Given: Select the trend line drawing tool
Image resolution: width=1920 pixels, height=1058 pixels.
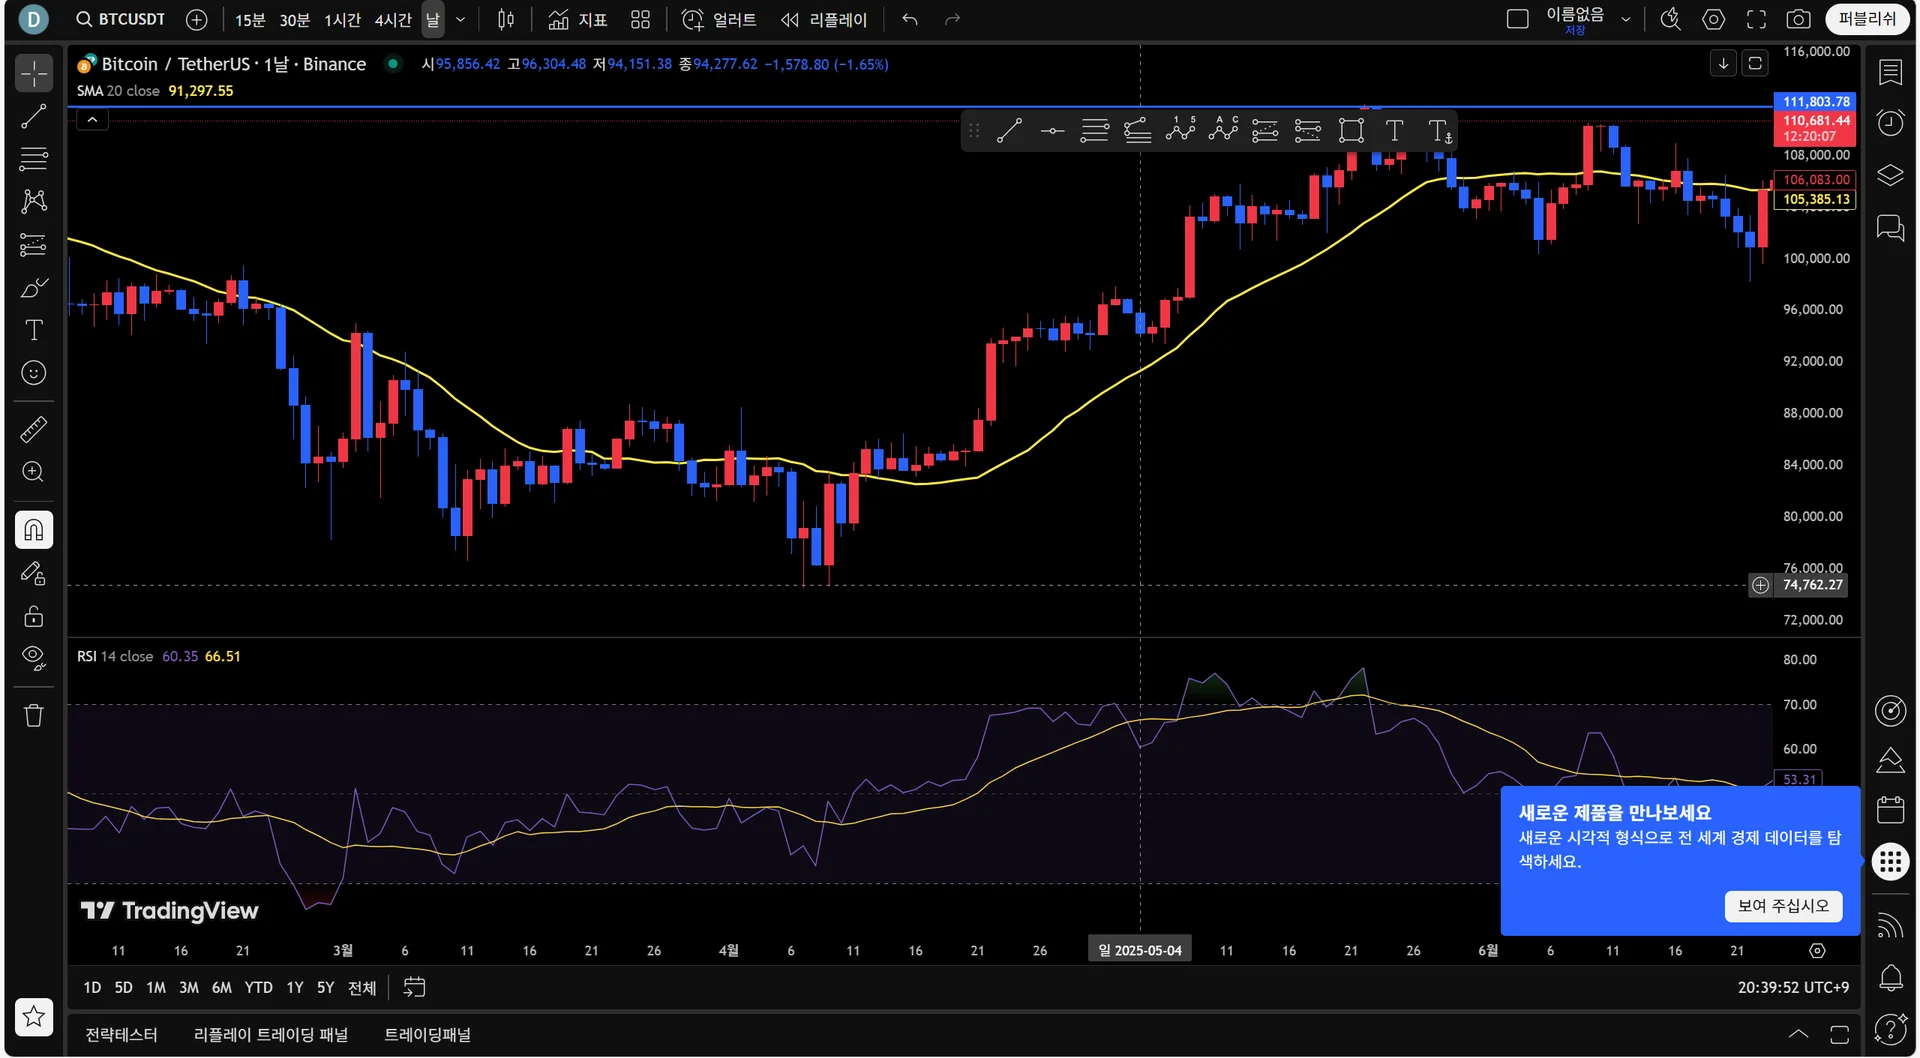Looking at the screenshot, I should point(34,116).
